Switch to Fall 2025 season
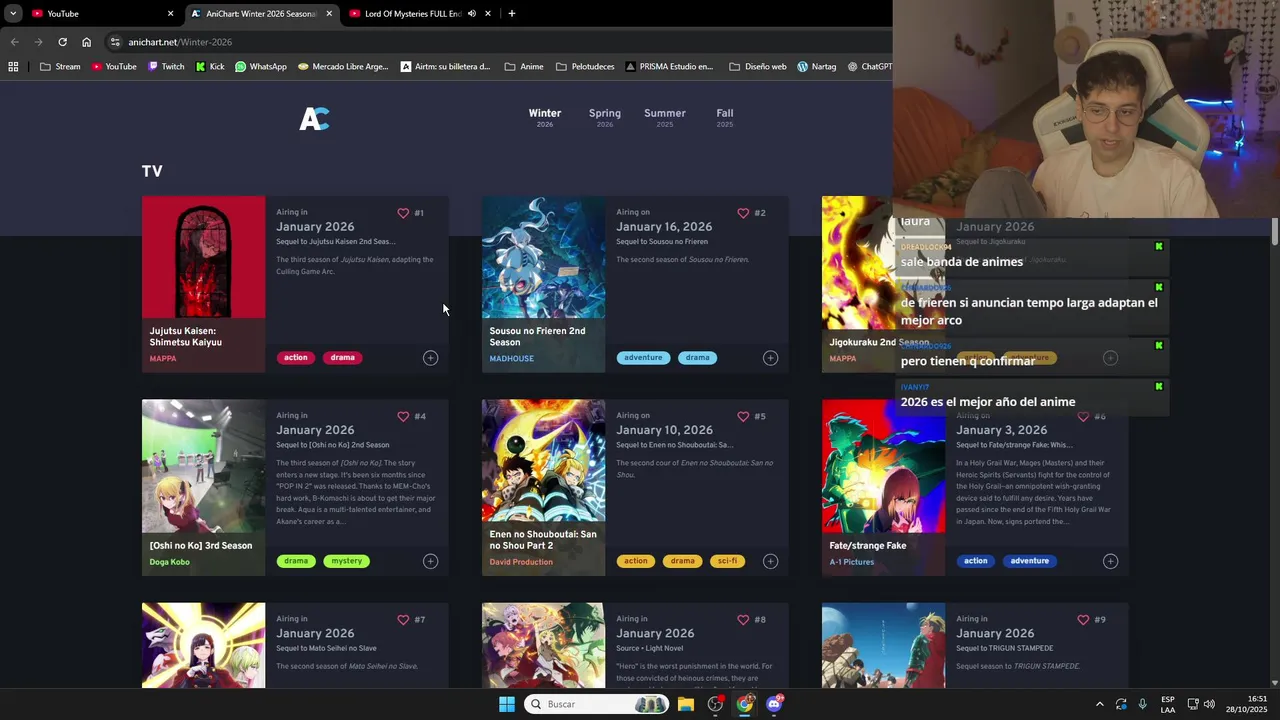The width and height of the screenshot is (1280, 720). (x=725, y=117)
